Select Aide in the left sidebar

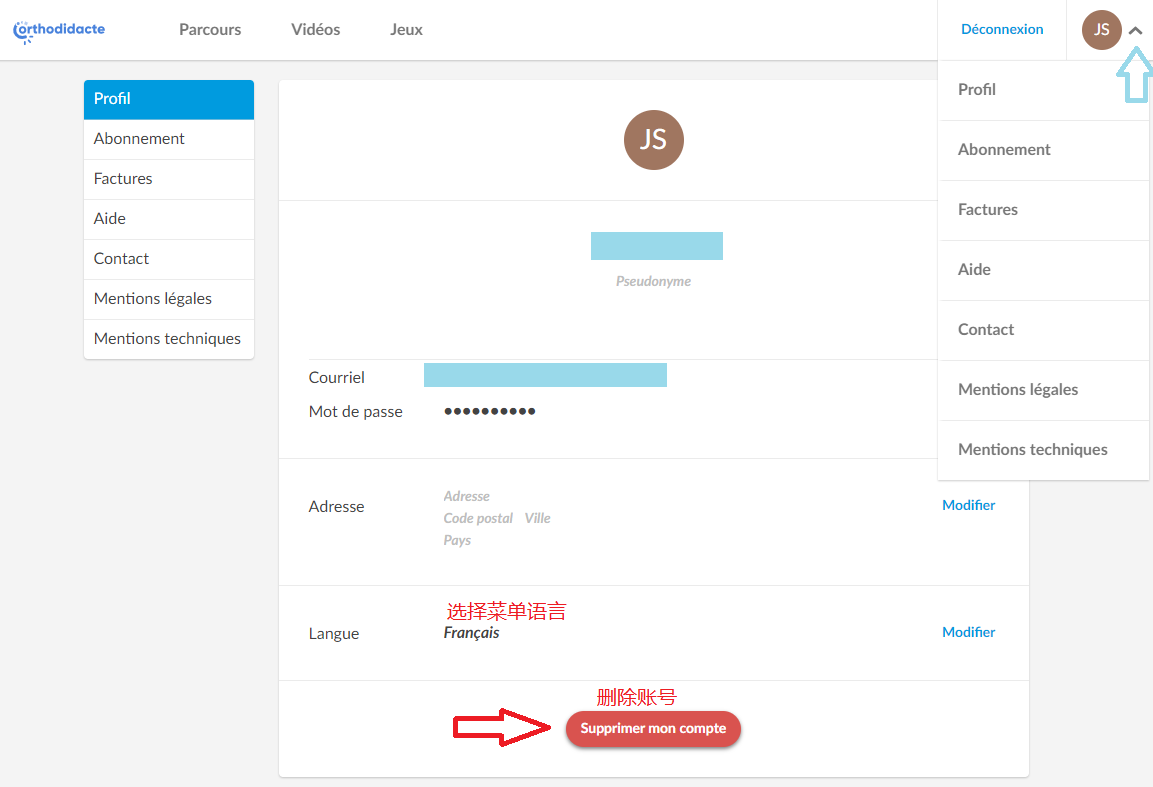point(169,219)
